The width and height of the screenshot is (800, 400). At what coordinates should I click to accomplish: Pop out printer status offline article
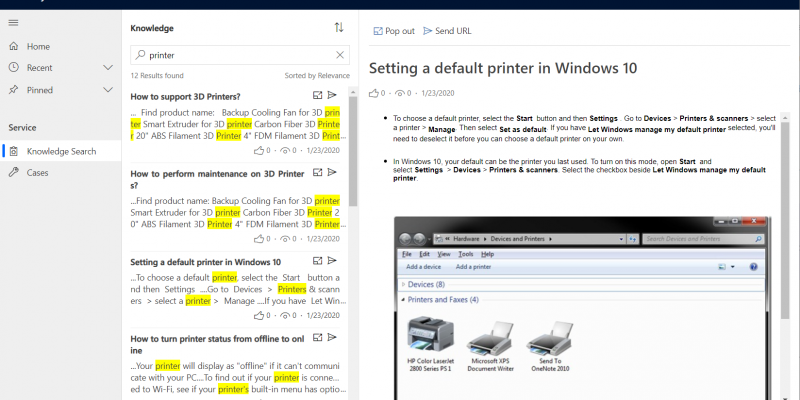click(317, 337)
